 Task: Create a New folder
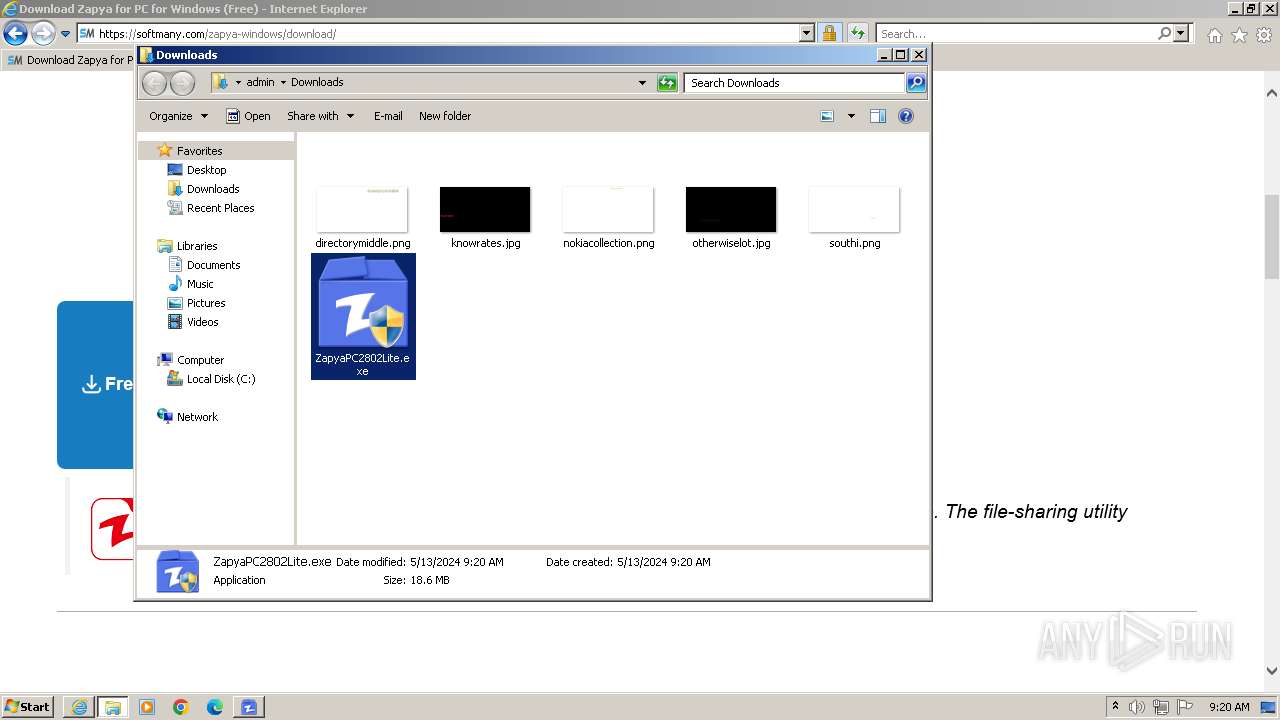pos(445,116)
